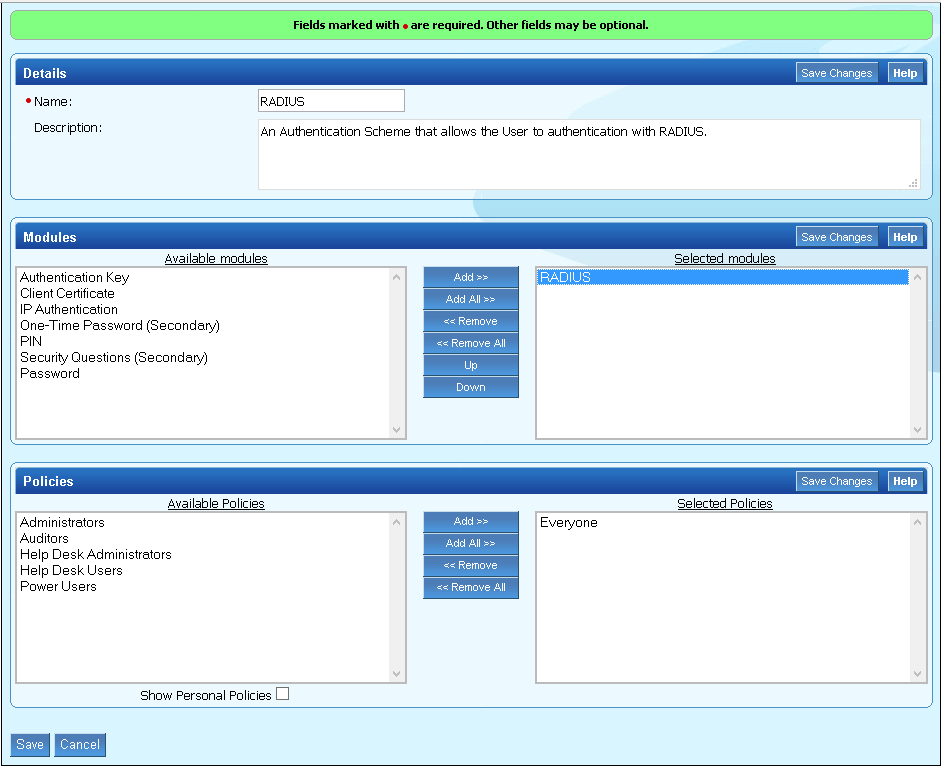941x769 pixels.
Task: Open Help for the Modules section
Action: (x=905, y=237)
